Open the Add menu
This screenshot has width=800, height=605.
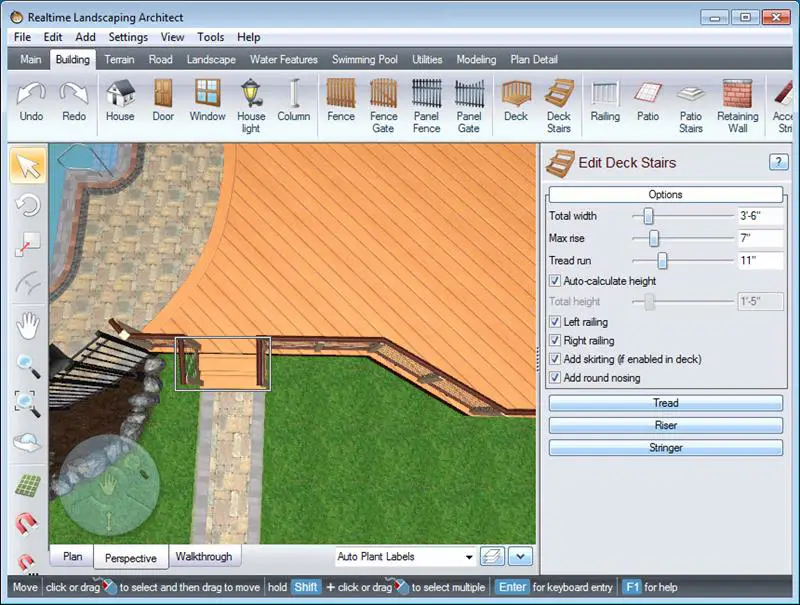[x=85, y=37]
